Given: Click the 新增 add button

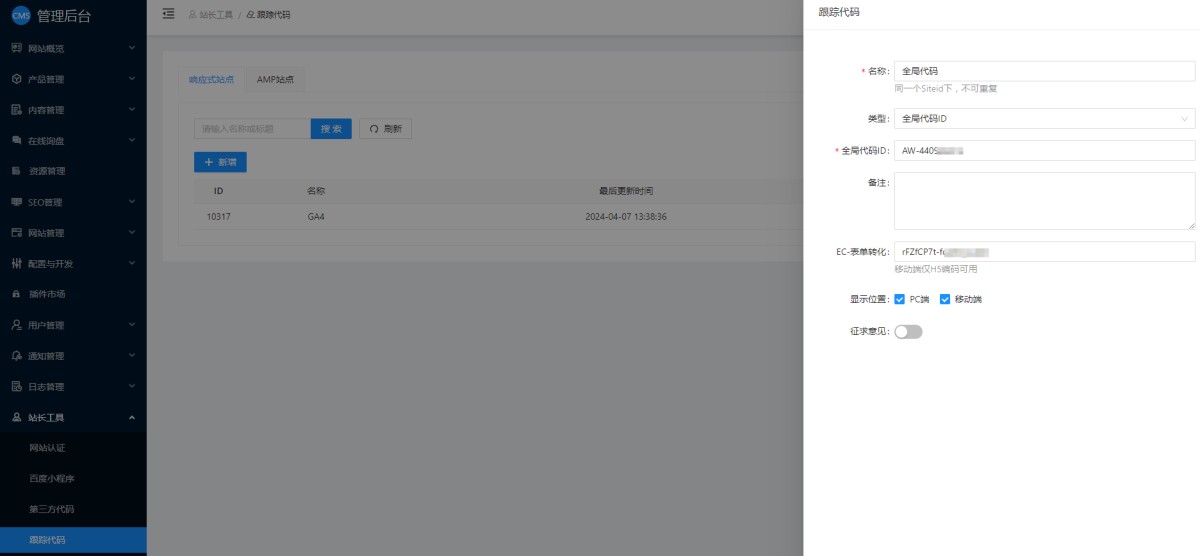Looking at the screenshot, I should [x=220, y=162].
